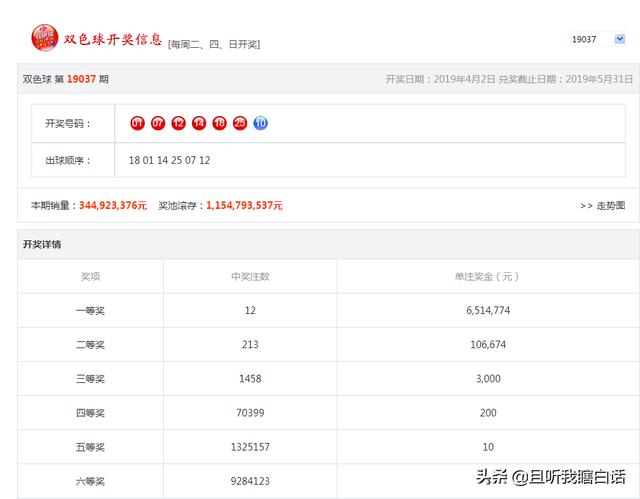The height and width of the screenshot is (499, 640).
Task: Click the sales amount 344,923,376元
Action: 112,205
